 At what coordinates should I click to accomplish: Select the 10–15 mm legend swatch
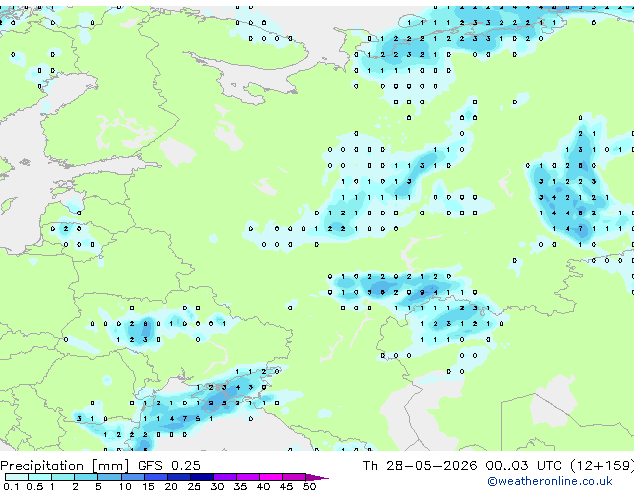point(132,477)
